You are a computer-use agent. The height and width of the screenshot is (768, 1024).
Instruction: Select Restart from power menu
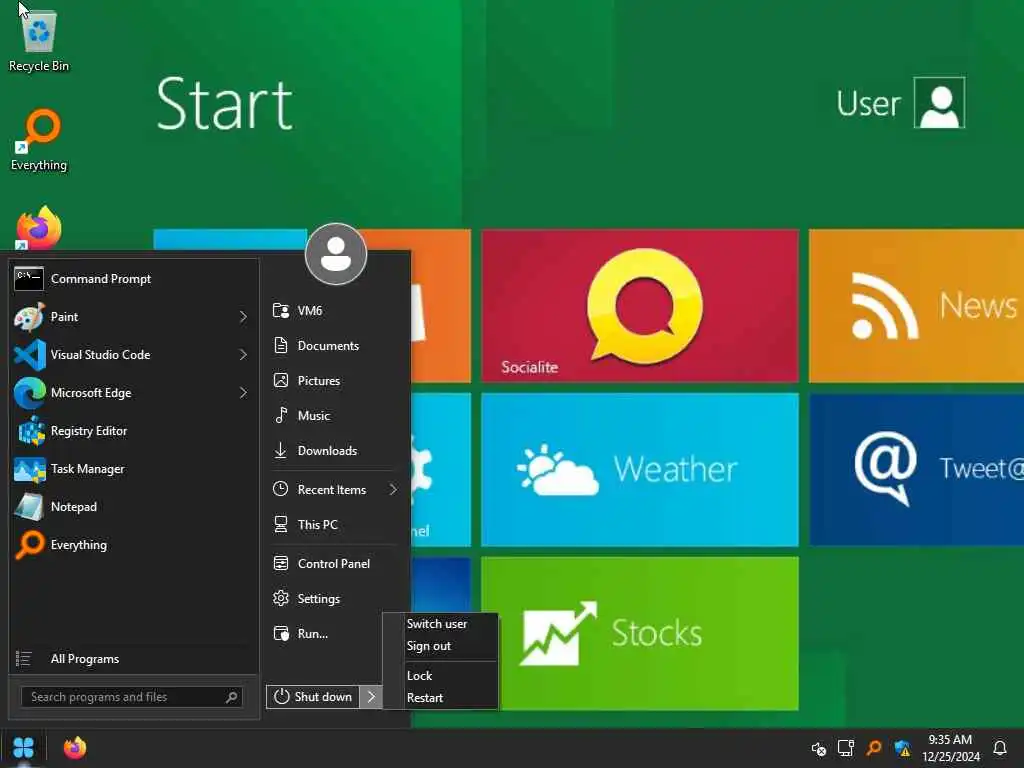point(441,697)
